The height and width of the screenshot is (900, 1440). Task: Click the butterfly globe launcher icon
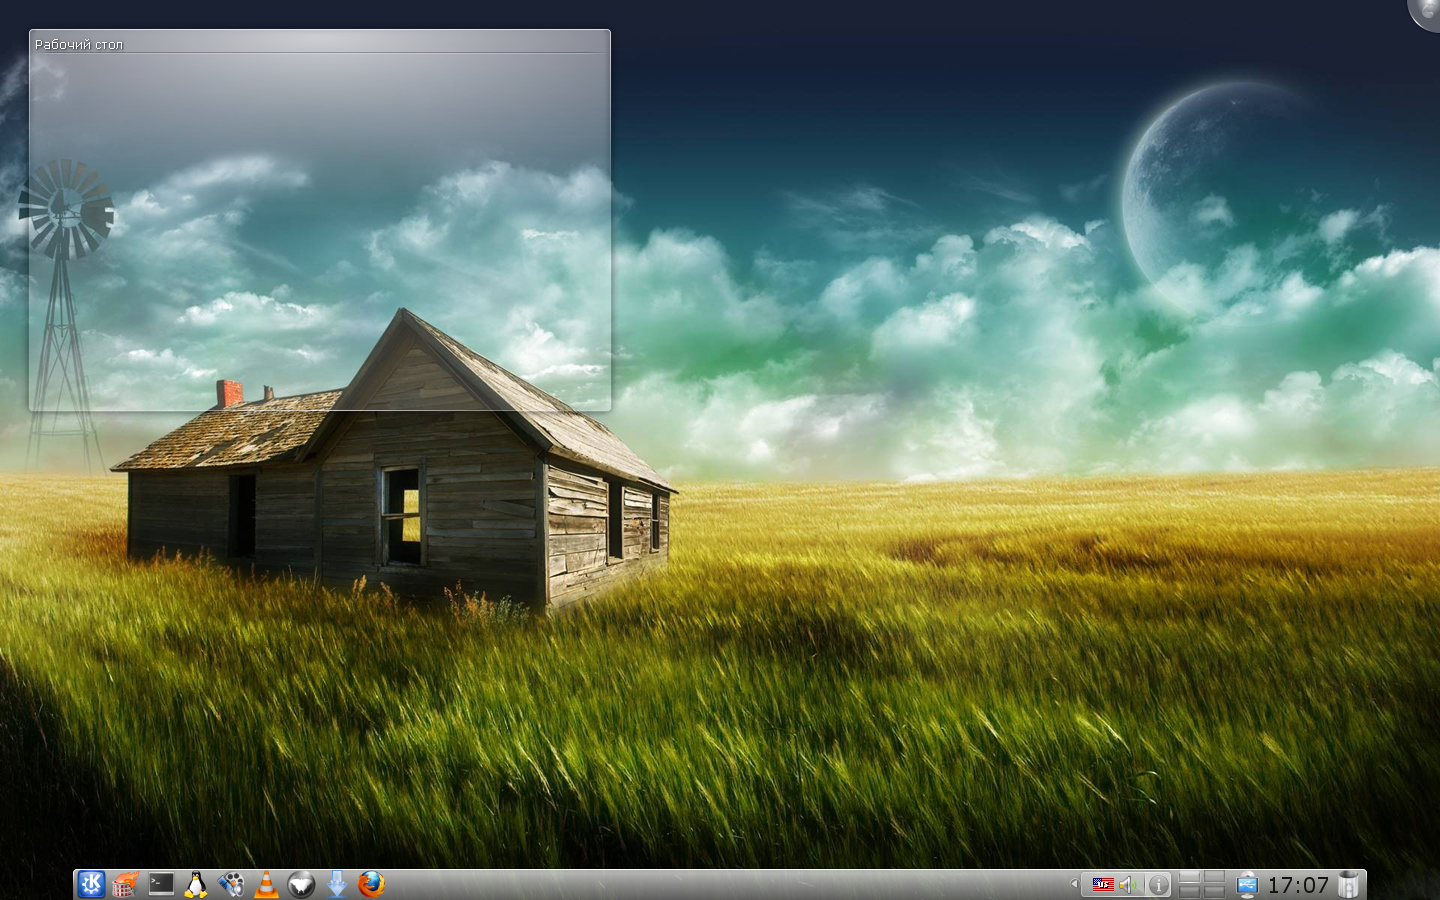point(301,884)
